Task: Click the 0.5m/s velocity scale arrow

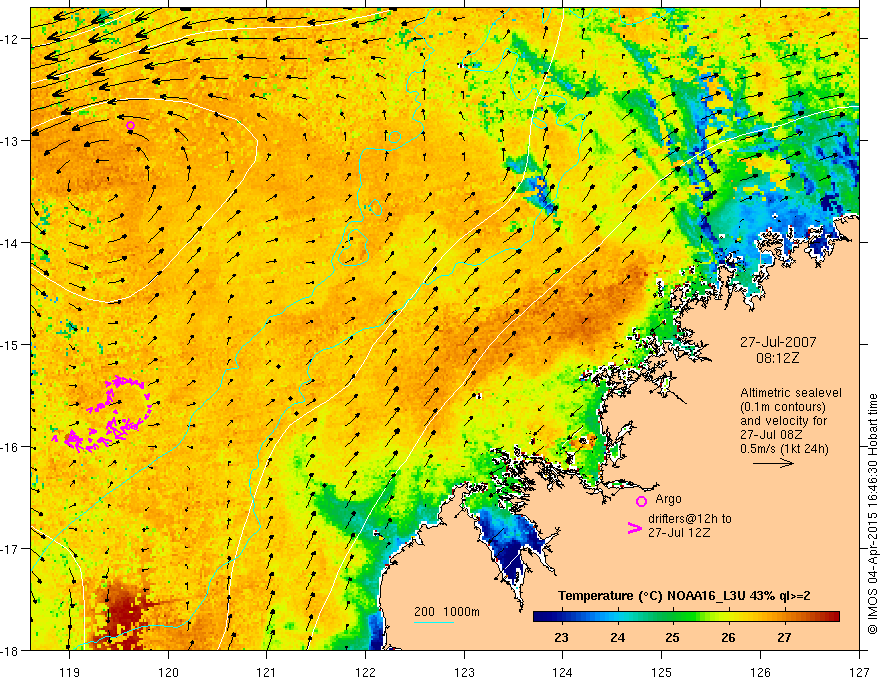Action: [x=773, y=463]
